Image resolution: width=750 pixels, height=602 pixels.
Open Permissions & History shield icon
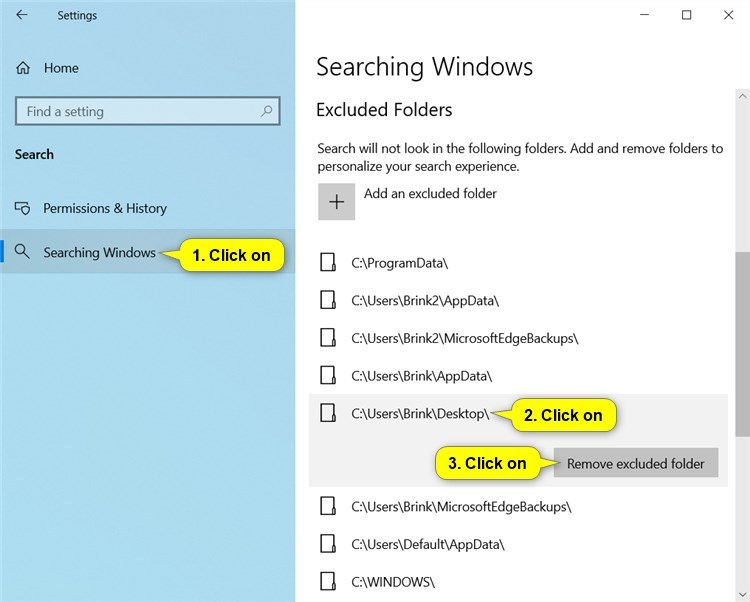click(x=22, y=208)
